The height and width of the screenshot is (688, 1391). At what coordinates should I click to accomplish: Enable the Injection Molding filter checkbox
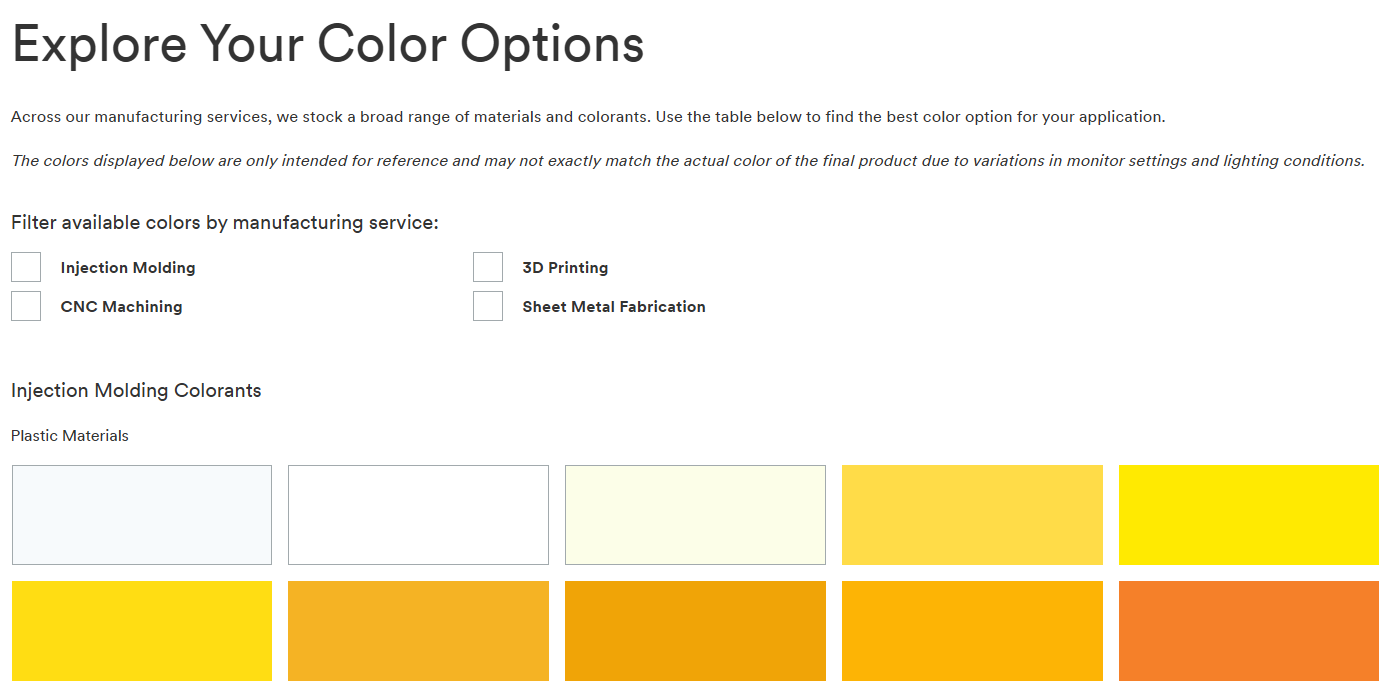pos(26,266)
